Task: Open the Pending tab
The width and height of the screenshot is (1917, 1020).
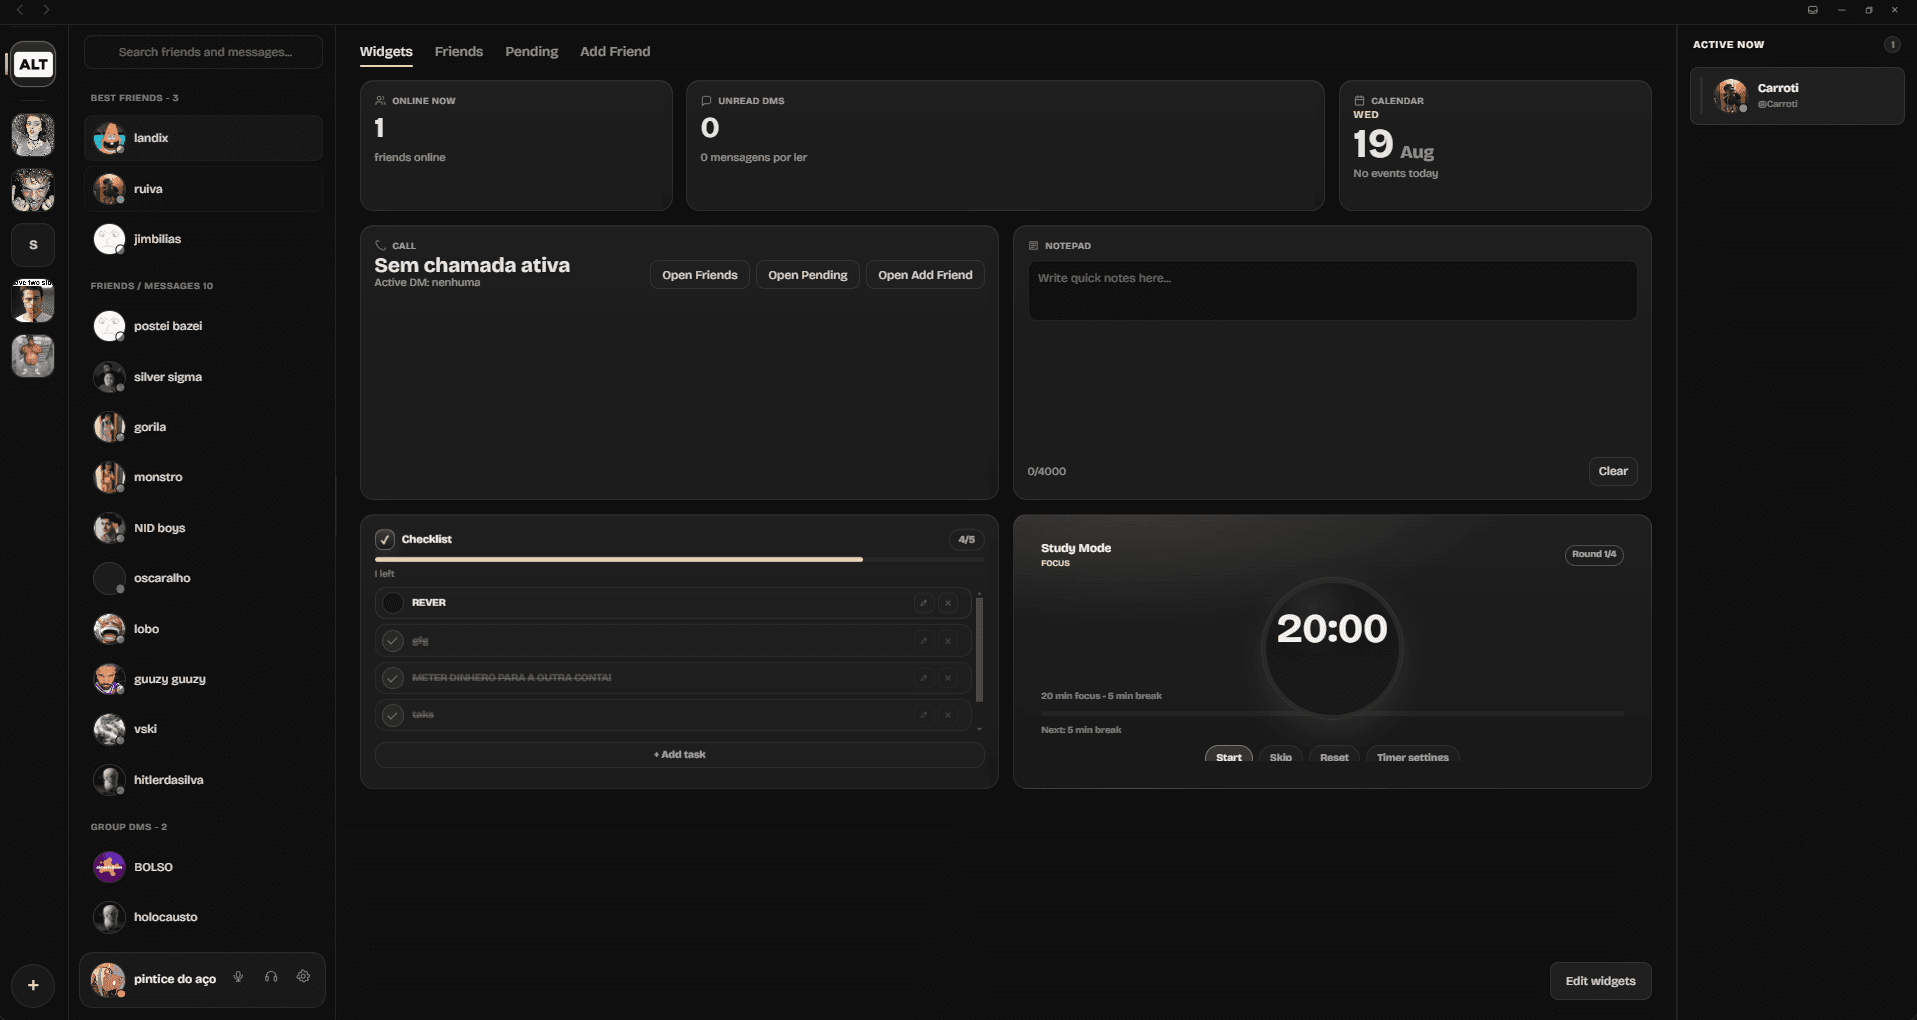Action: (532, 52)
